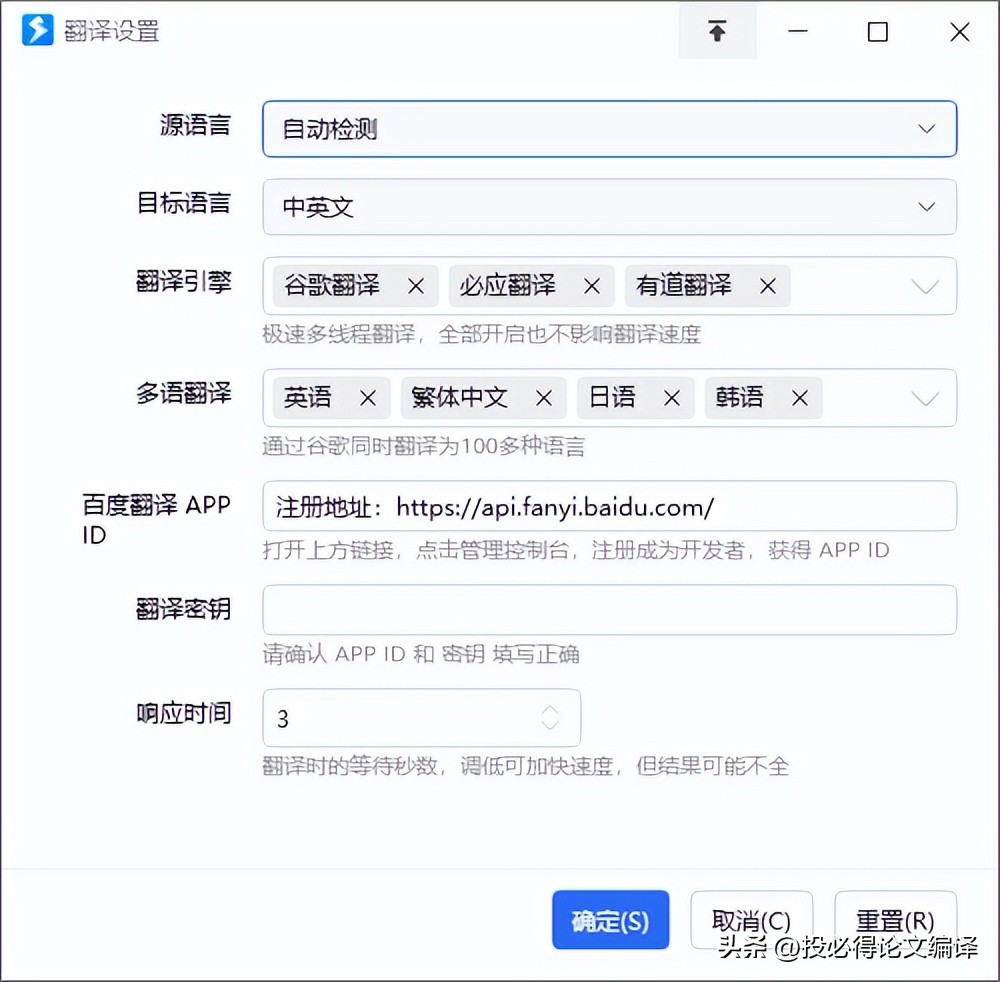This screenshot has width=1000, height=982.
Task: Click hint 请确认 APP ID 和 密钥 填写正确
Action: tap(421, 654)
